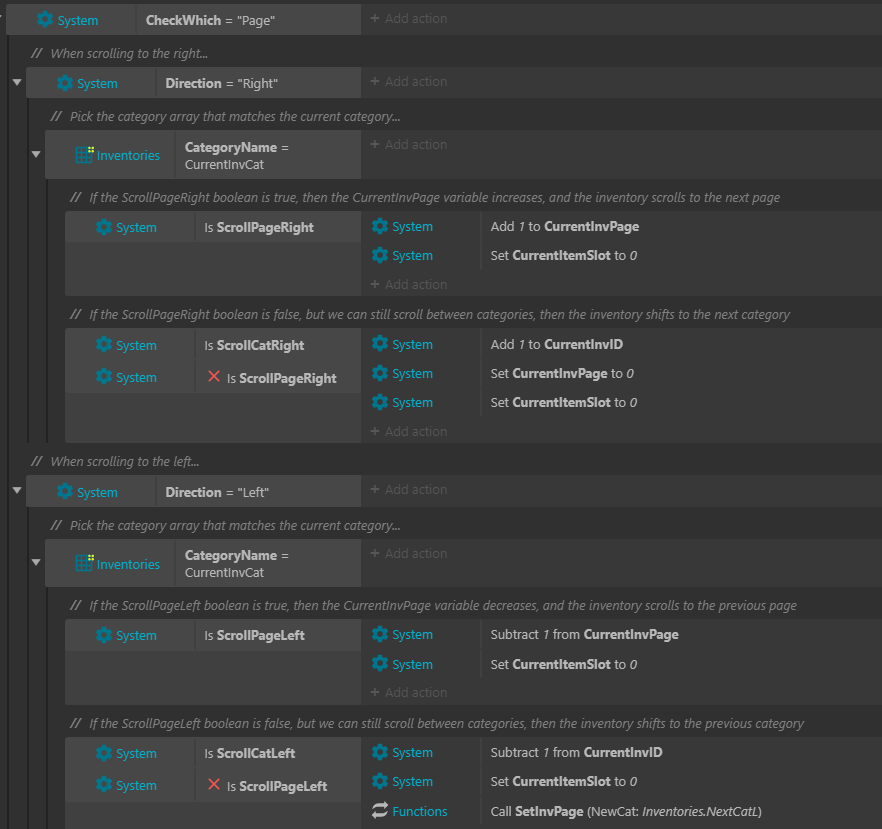Viewport: 882px width, 829px height.
Task: Click the gear icon beside CheckWhich condition
Action: click(x=45, y=20)
